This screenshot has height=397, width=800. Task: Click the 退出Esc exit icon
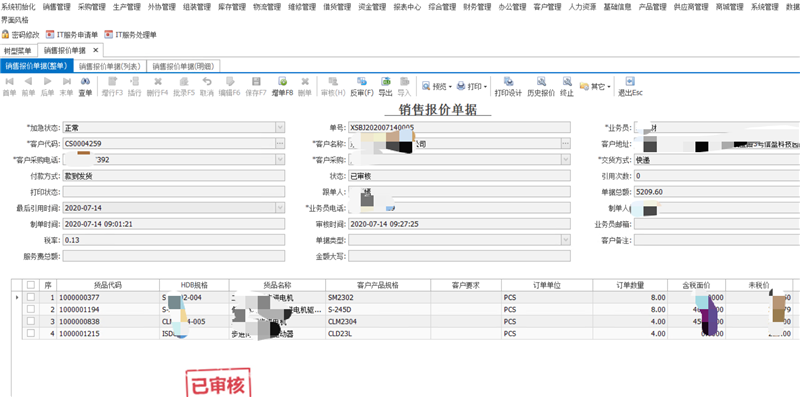click(630, 82)
